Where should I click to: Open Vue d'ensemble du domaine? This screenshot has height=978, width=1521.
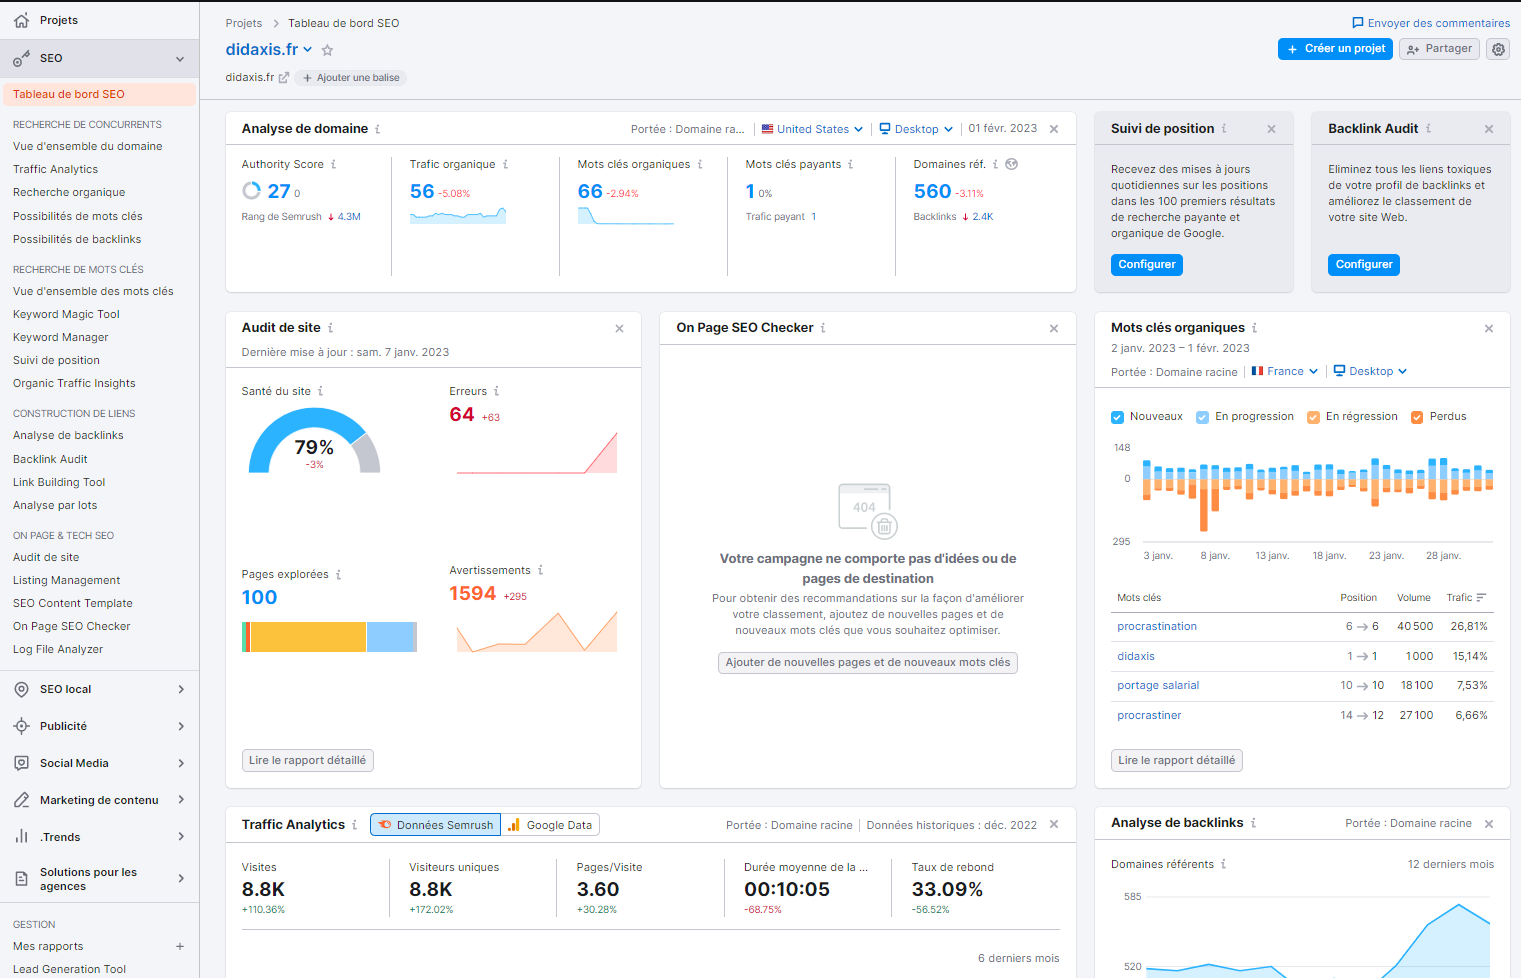pos(88,146)
